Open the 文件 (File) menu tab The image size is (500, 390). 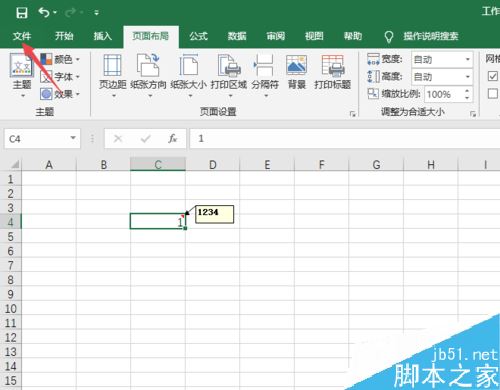point(22,36)
